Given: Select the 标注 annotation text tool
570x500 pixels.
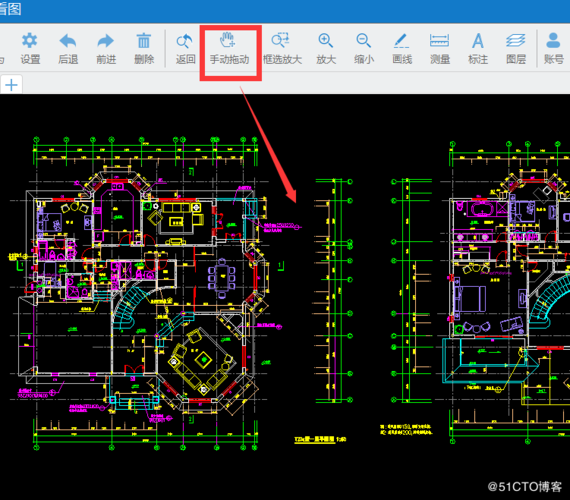Looking at the screenshot, I should pyautogui.click(x=478, y=48).
